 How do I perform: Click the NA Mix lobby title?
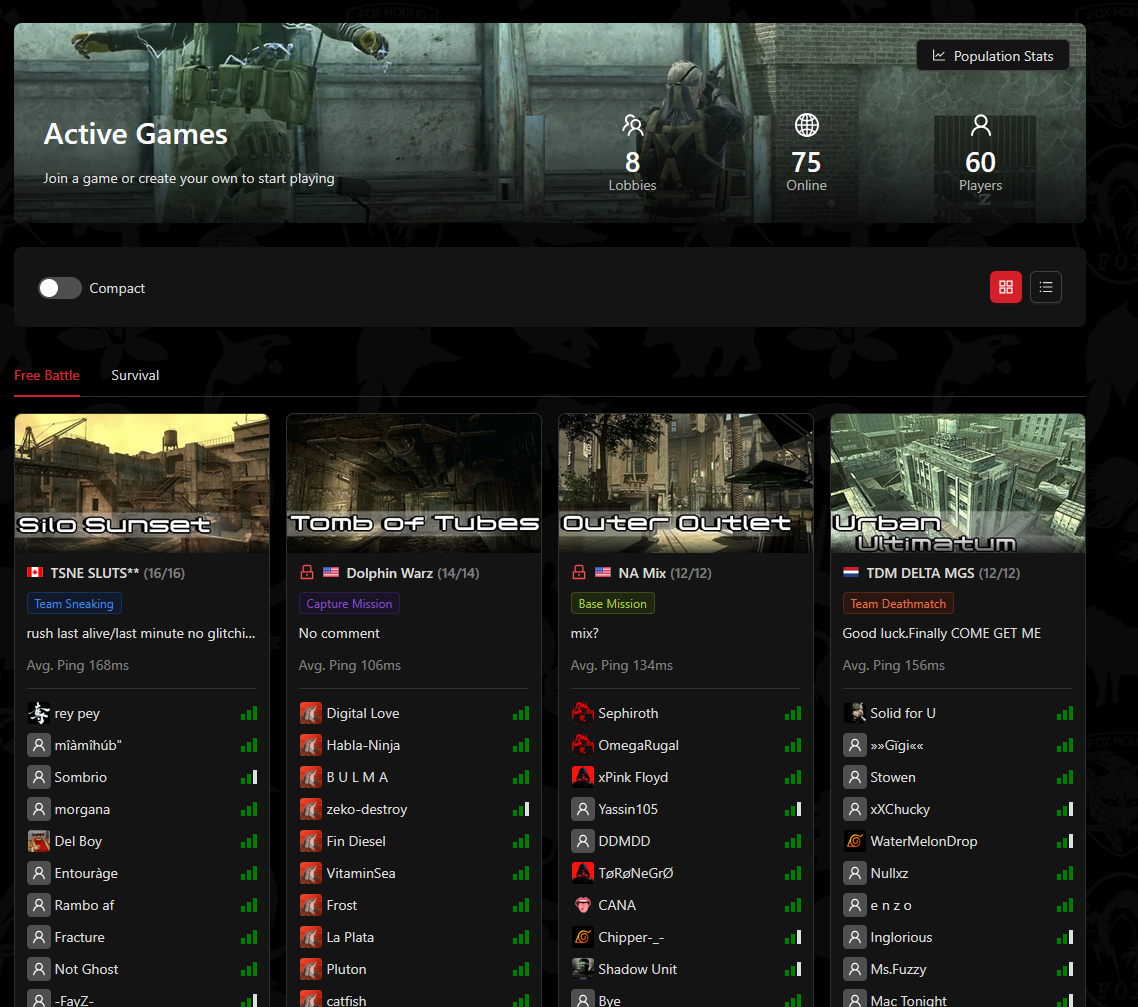point(642,573)
